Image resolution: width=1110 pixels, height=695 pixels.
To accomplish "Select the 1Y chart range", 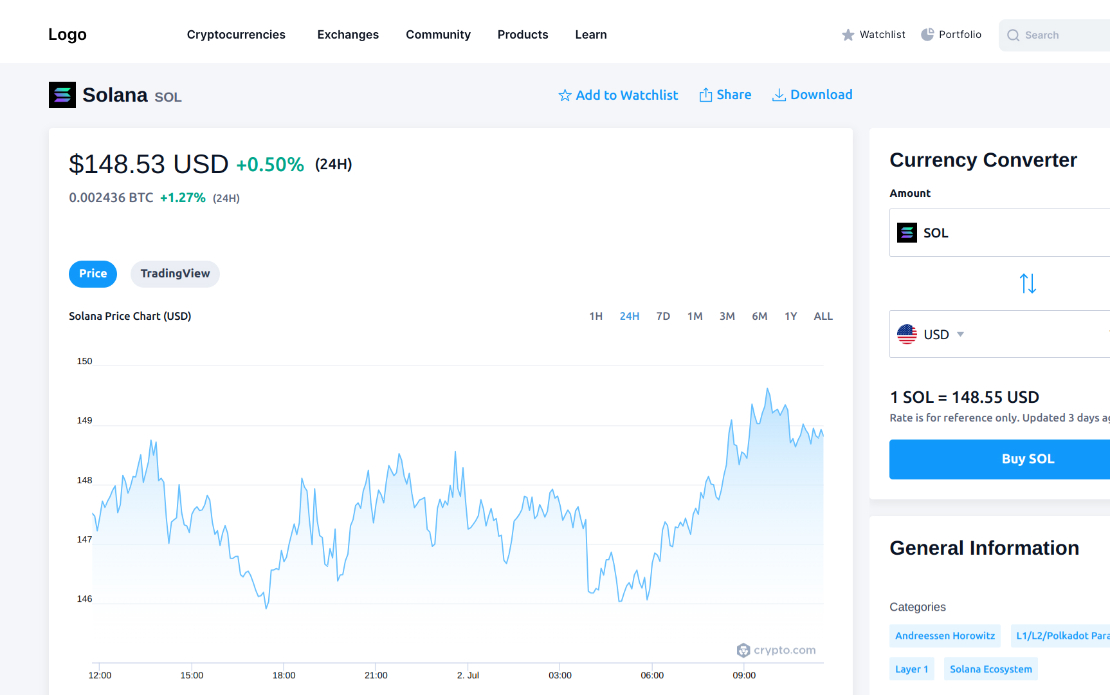I will [791, 316].
